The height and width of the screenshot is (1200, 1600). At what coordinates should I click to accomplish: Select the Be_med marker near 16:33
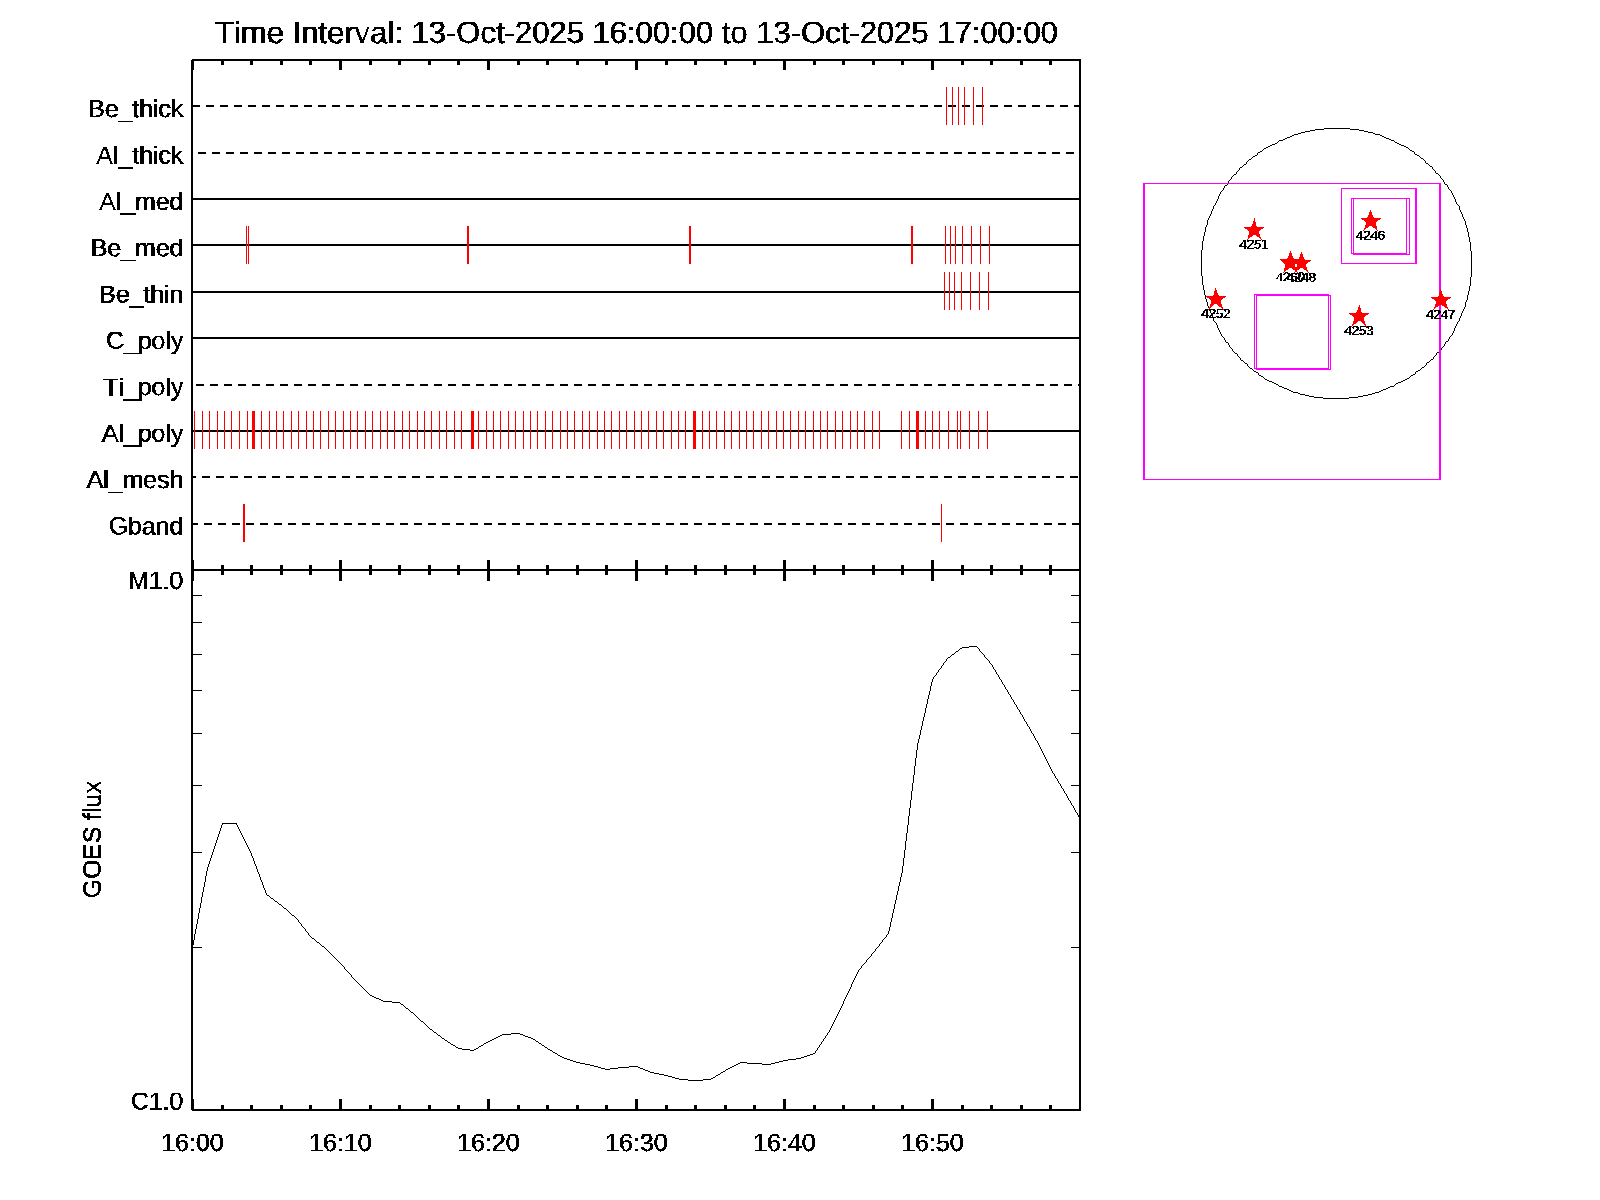(690, 245)
